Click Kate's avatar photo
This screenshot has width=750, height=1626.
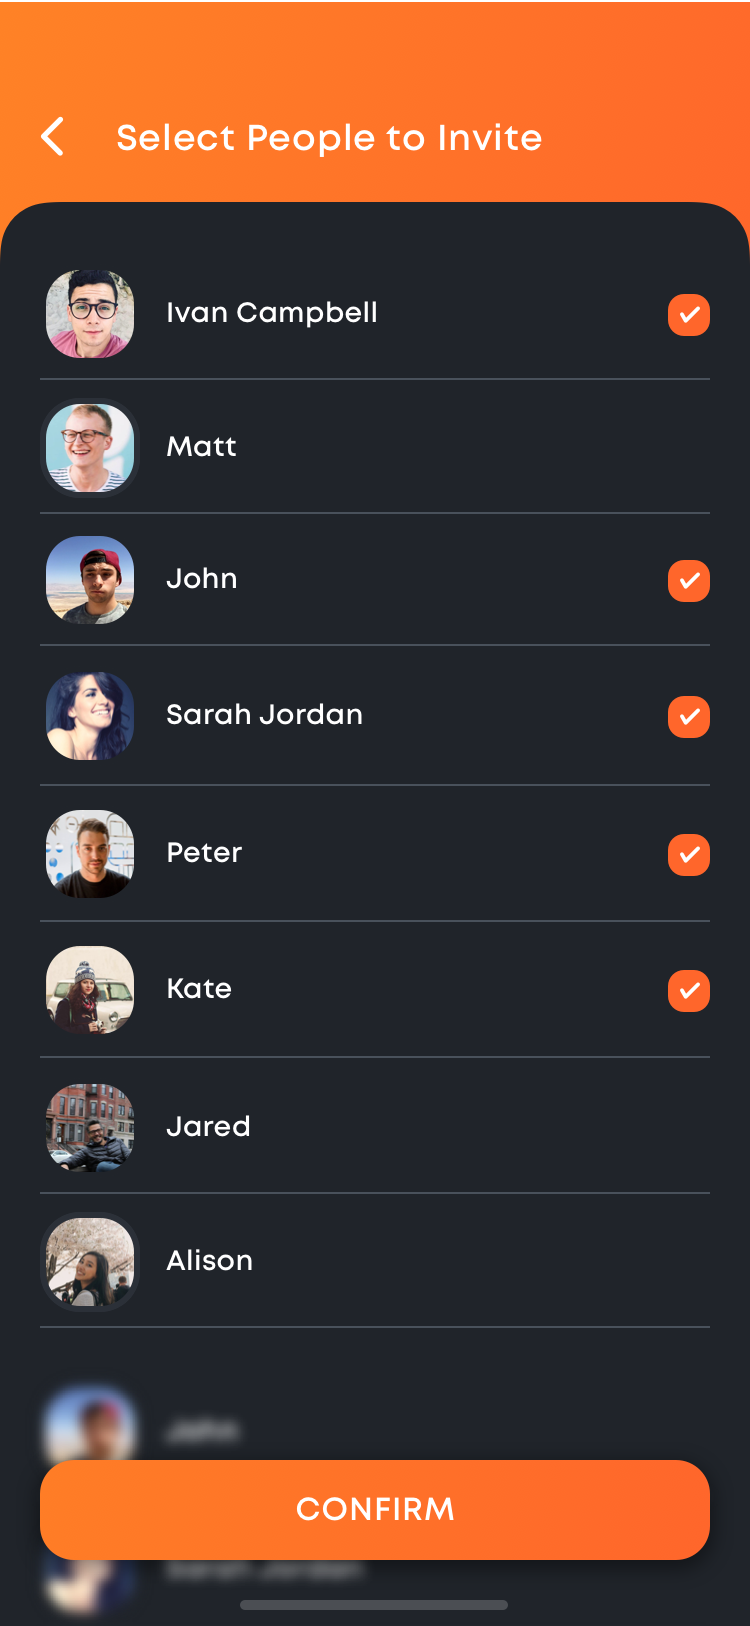(x=90, y=990)
